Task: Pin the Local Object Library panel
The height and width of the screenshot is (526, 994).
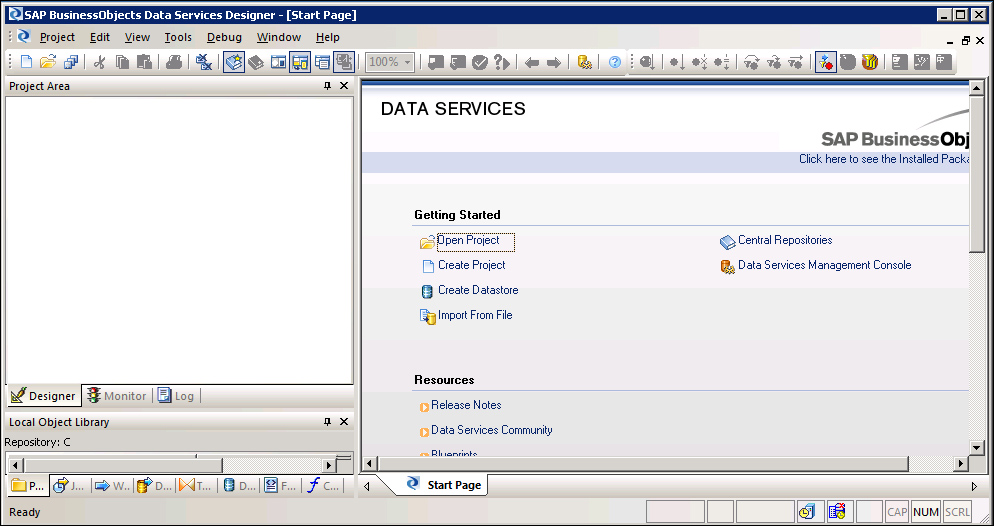Action: pyautogui.click(x=328, y=421)
